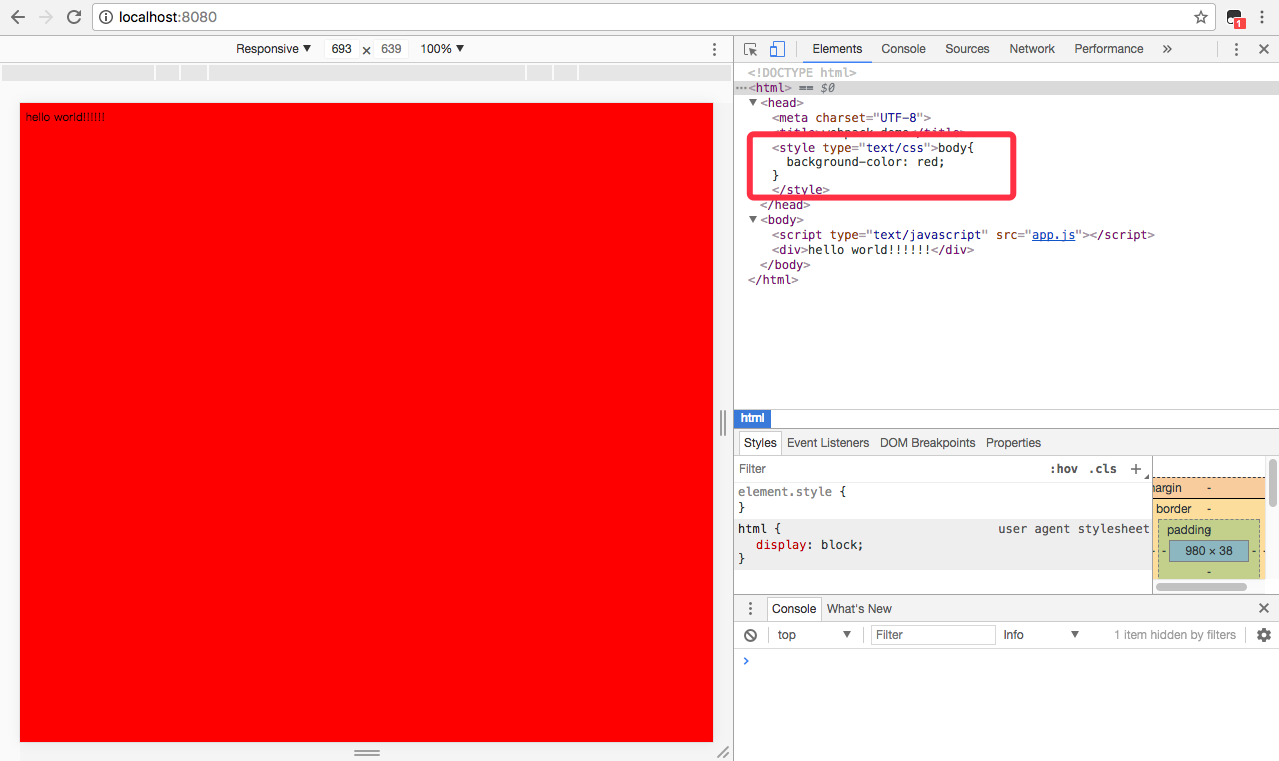Focus the console Filter field
Image resolution: width=1279 pixels, height=761 pixels.
(x=933, y=635)
